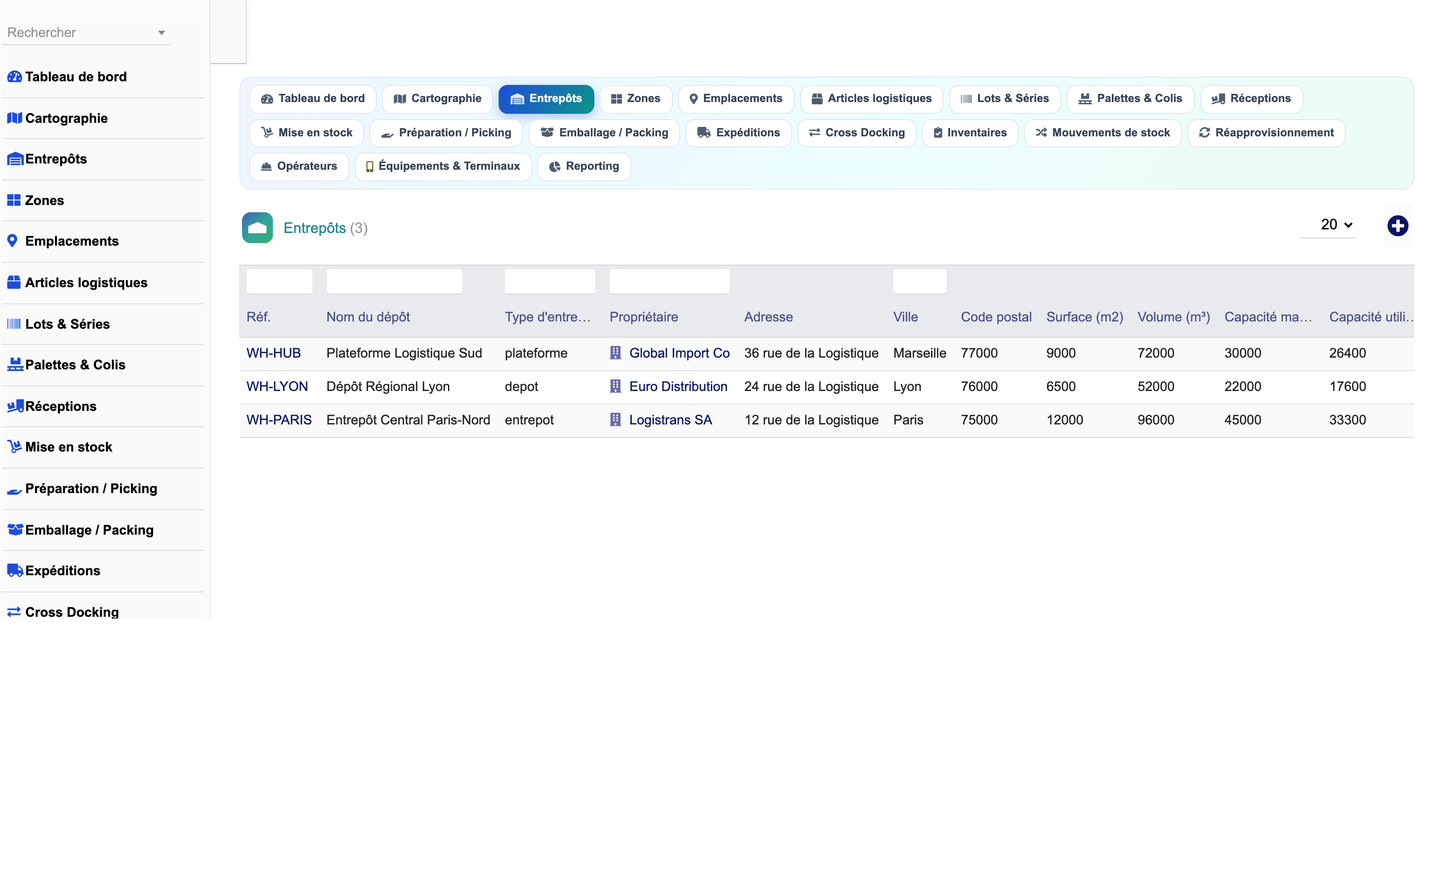
Task: Open the Articles logistiques top tab
Action: click(872, 99)
